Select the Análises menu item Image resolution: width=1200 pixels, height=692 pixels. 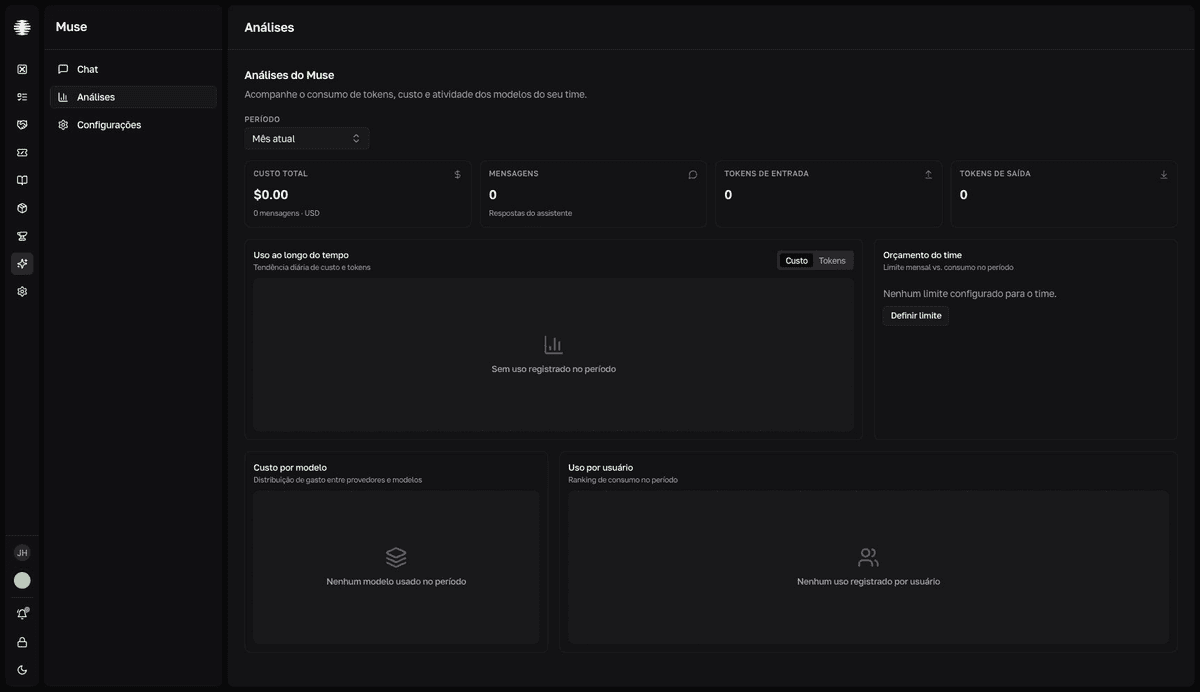pyautogui.click(x=133, y=97)
